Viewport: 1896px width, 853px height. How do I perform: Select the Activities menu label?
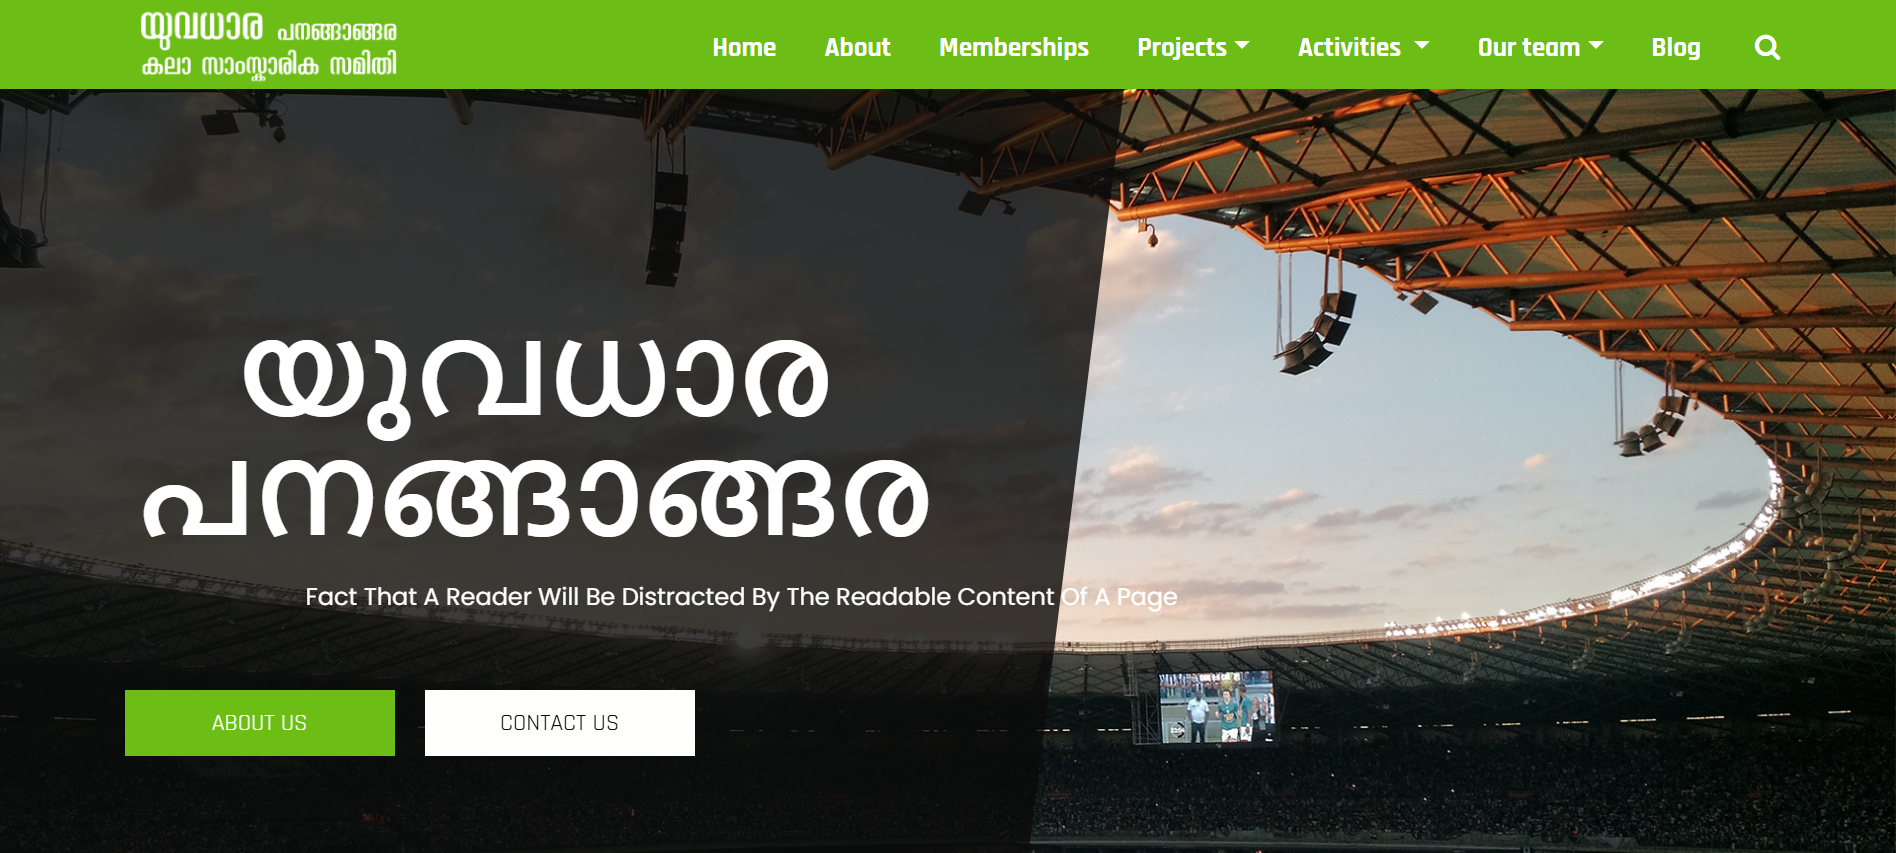[1349, 47]
